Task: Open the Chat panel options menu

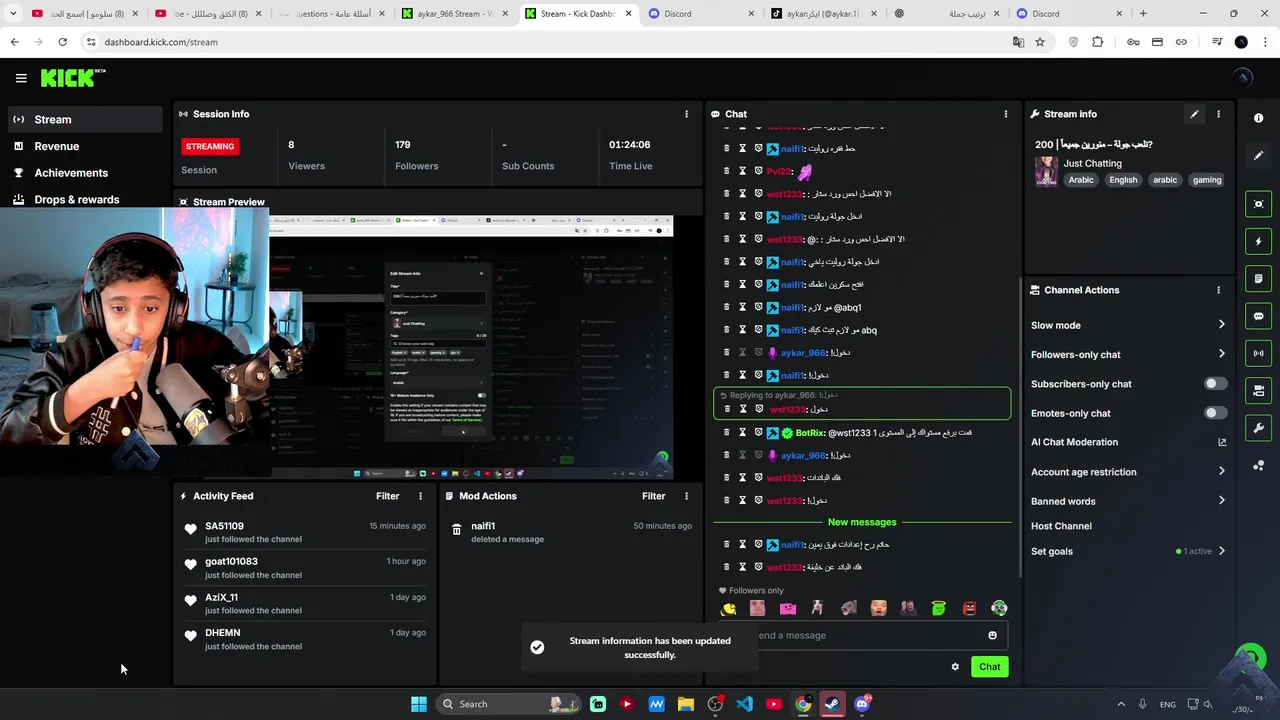Action: (1006, 114)
